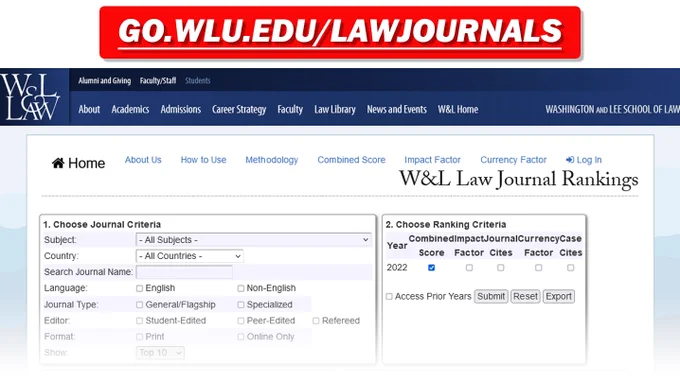The width and height of the screenshot is (680, 382).
Task: Open the News and Events menu
Action: pos(397,109)
